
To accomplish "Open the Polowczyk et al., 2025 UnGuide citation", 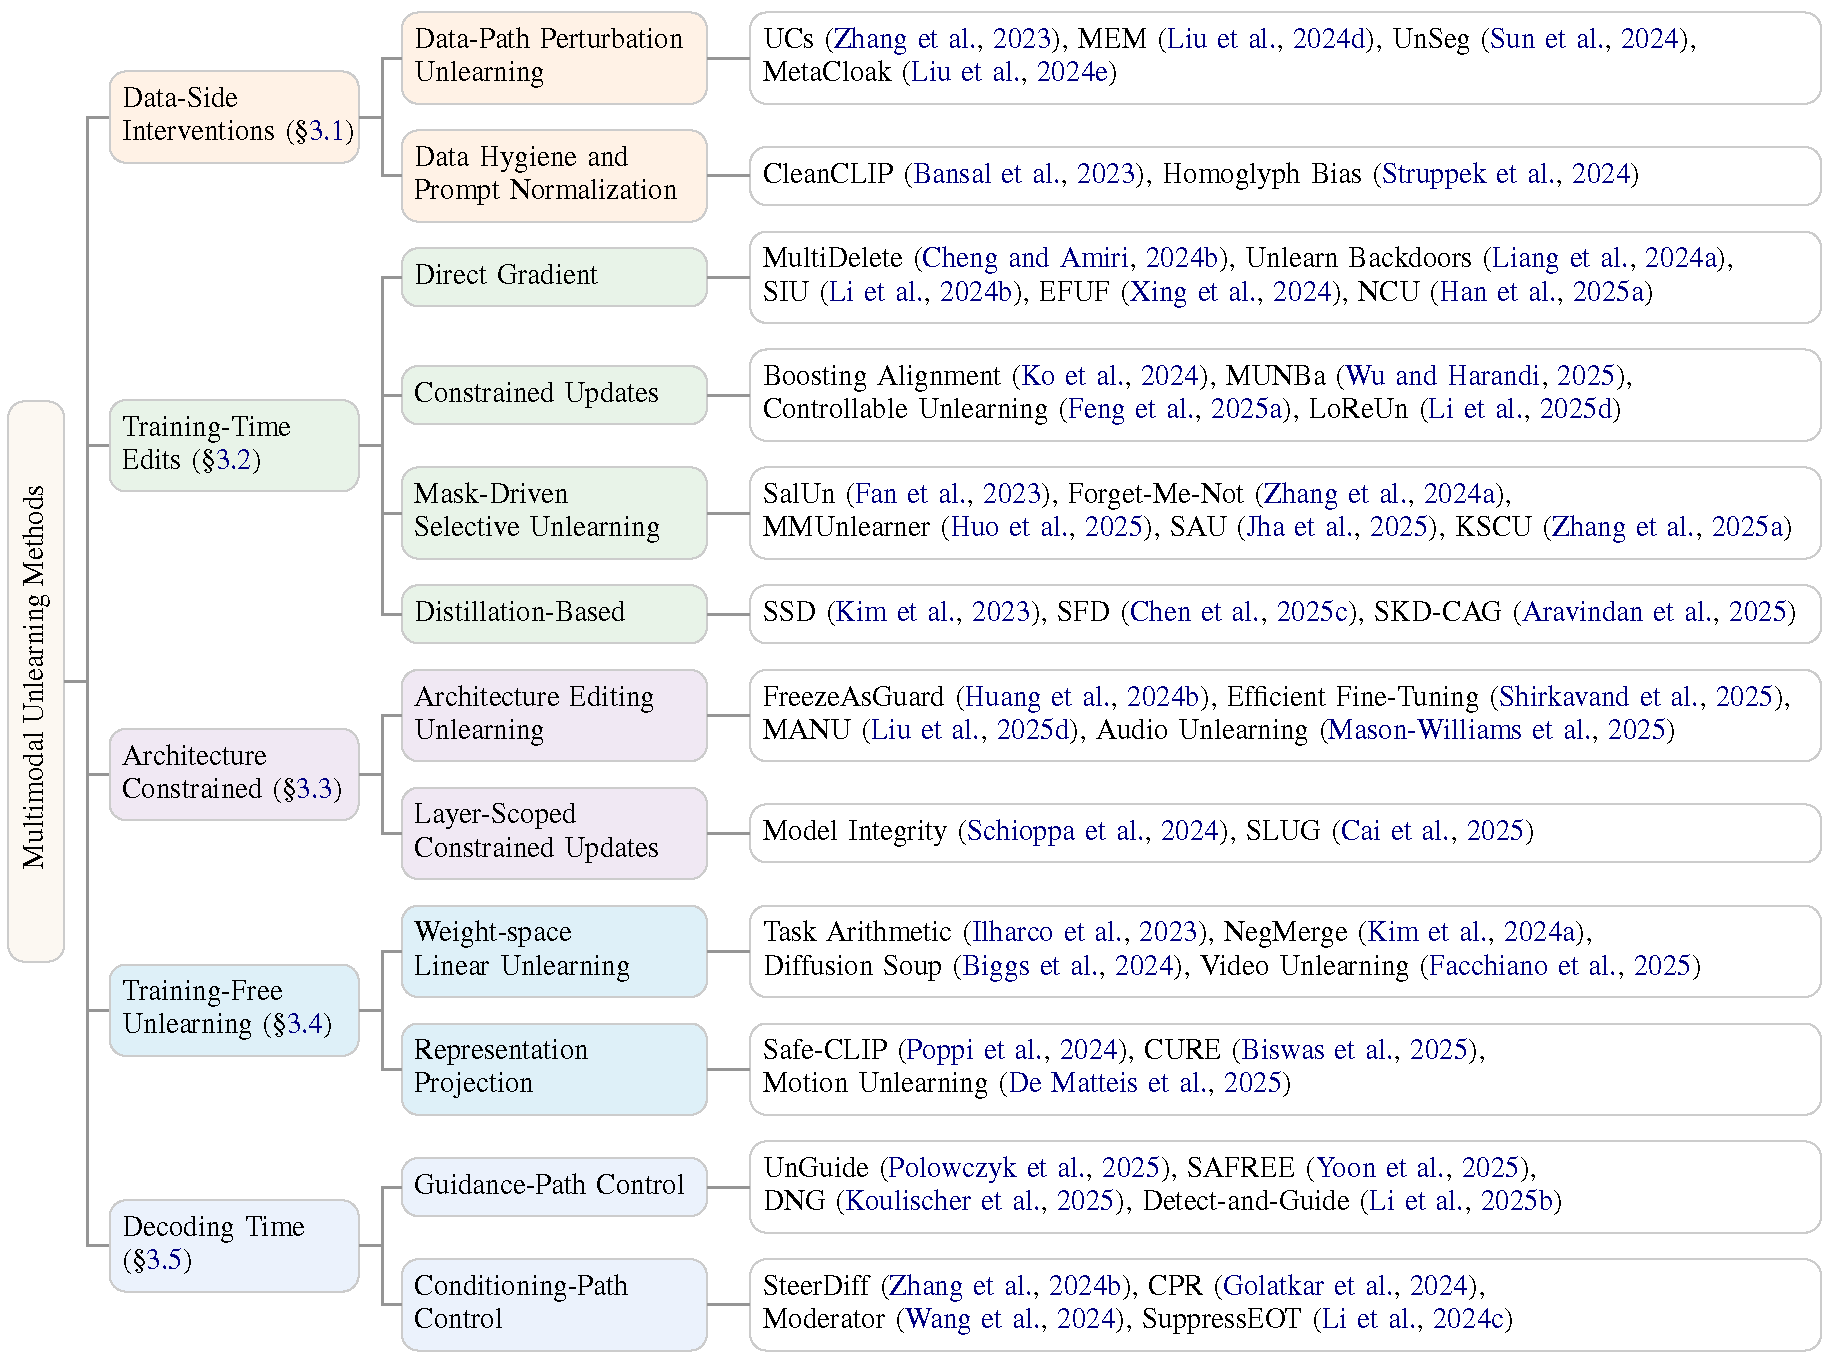I will tap(1023, 1168).
